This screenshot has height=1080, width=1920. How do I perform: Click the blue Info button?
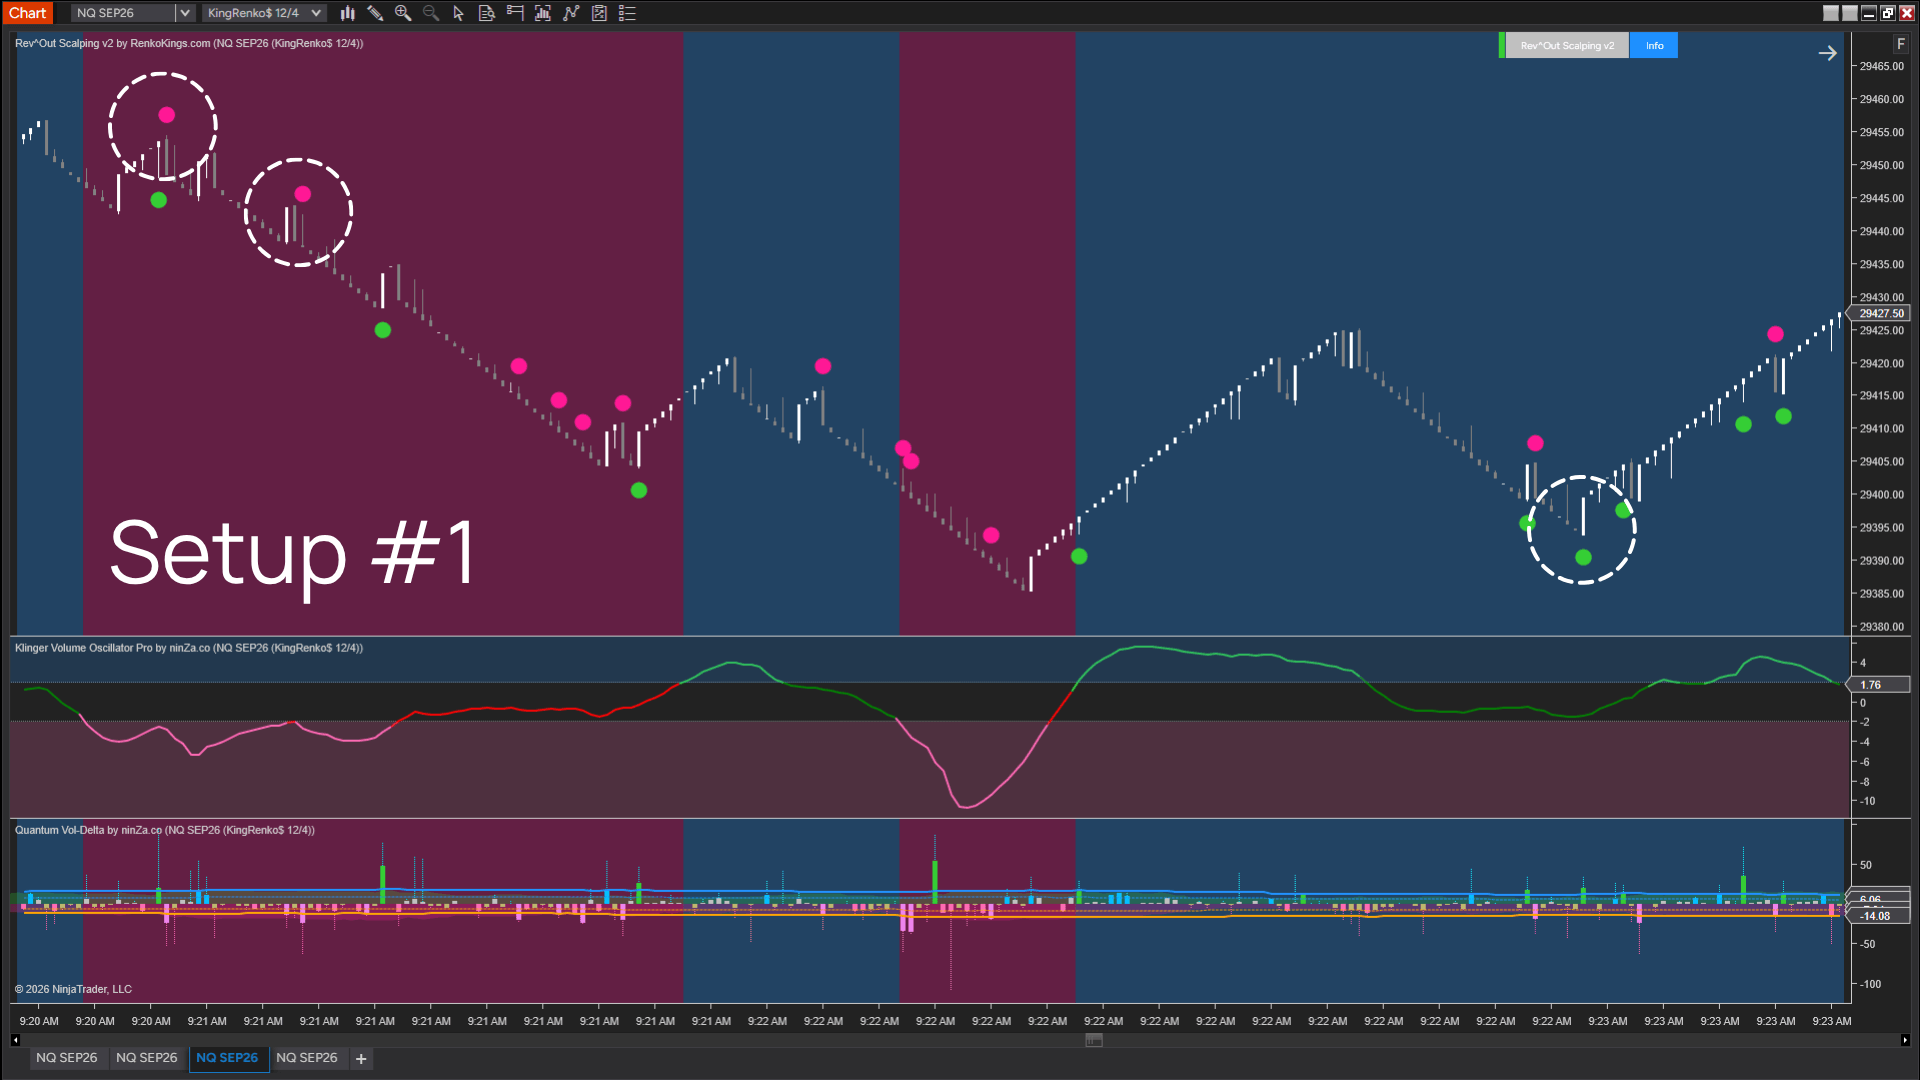click(1654, 45)
